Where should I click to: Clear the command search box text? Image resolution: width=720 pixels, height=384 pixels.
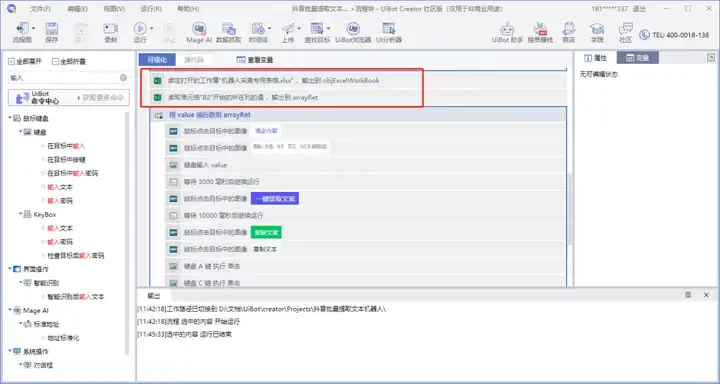tap(123, 78)
